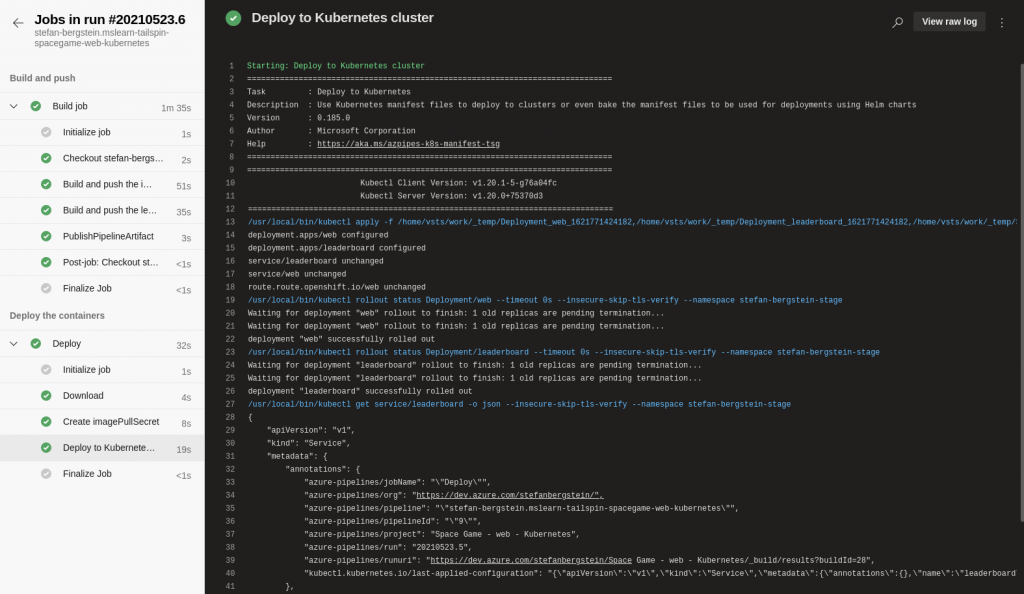Go back using the left arrow
Viewport: 1024px width, 594px height.
click(18, 23)
